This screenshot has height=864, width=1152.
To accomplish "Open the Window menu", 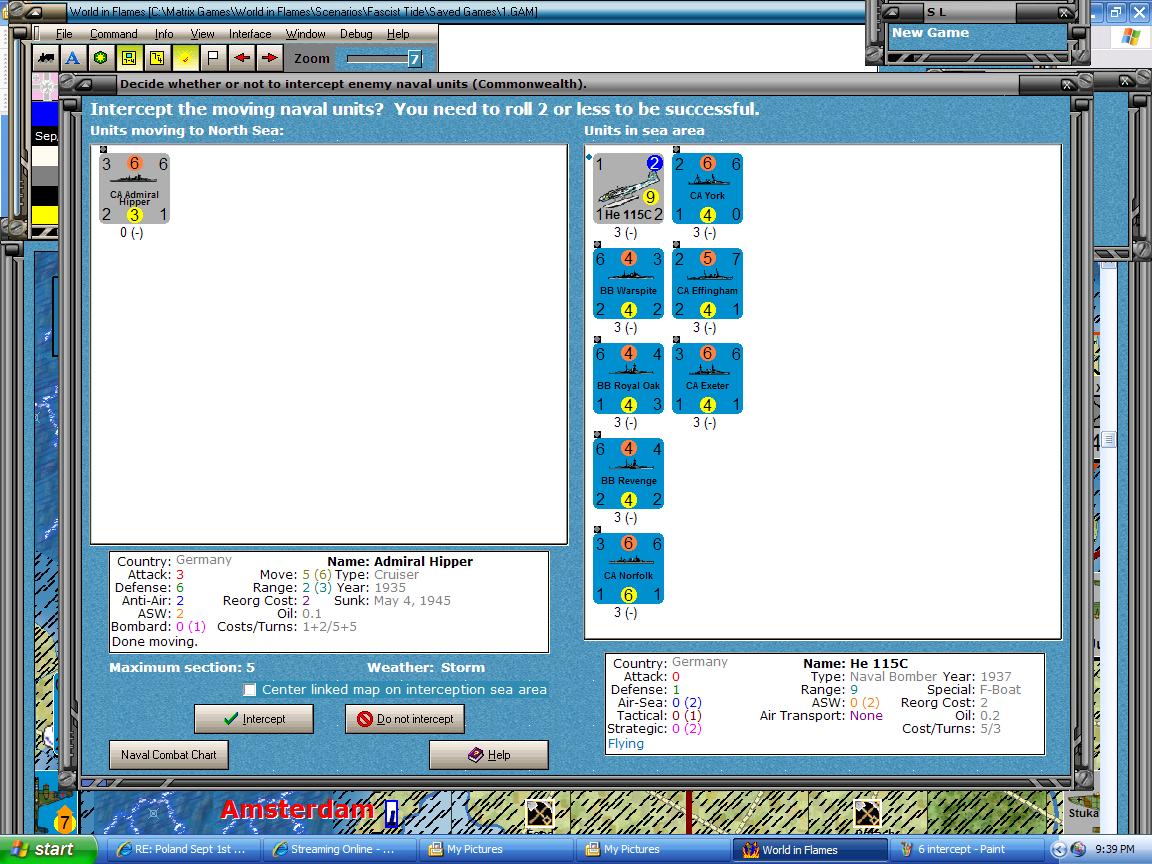I will tap(305, 34).
